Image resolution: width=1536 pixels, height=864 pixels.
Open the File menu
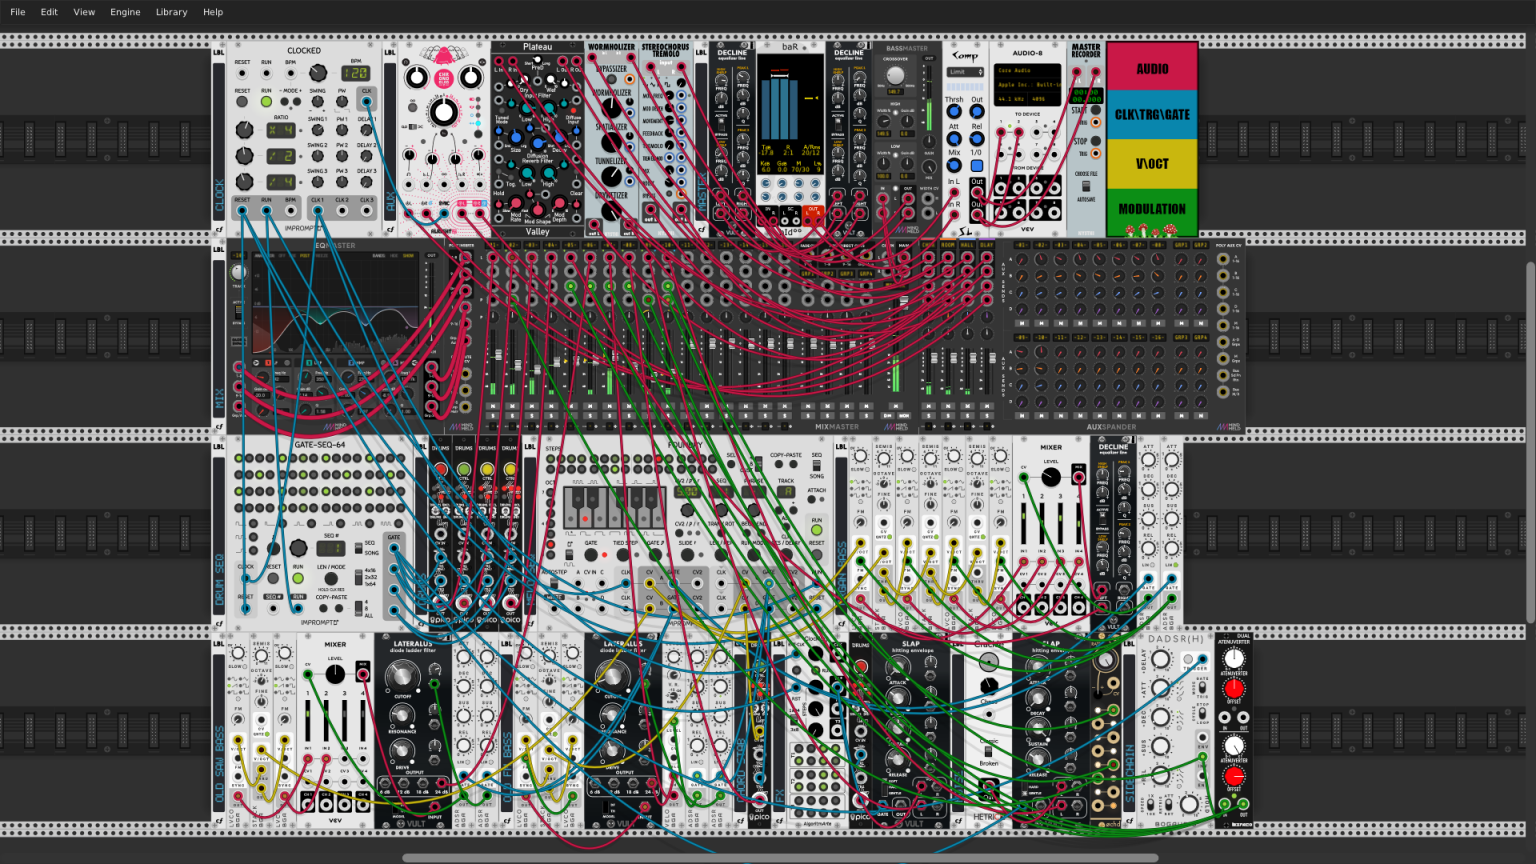(18, 12)
